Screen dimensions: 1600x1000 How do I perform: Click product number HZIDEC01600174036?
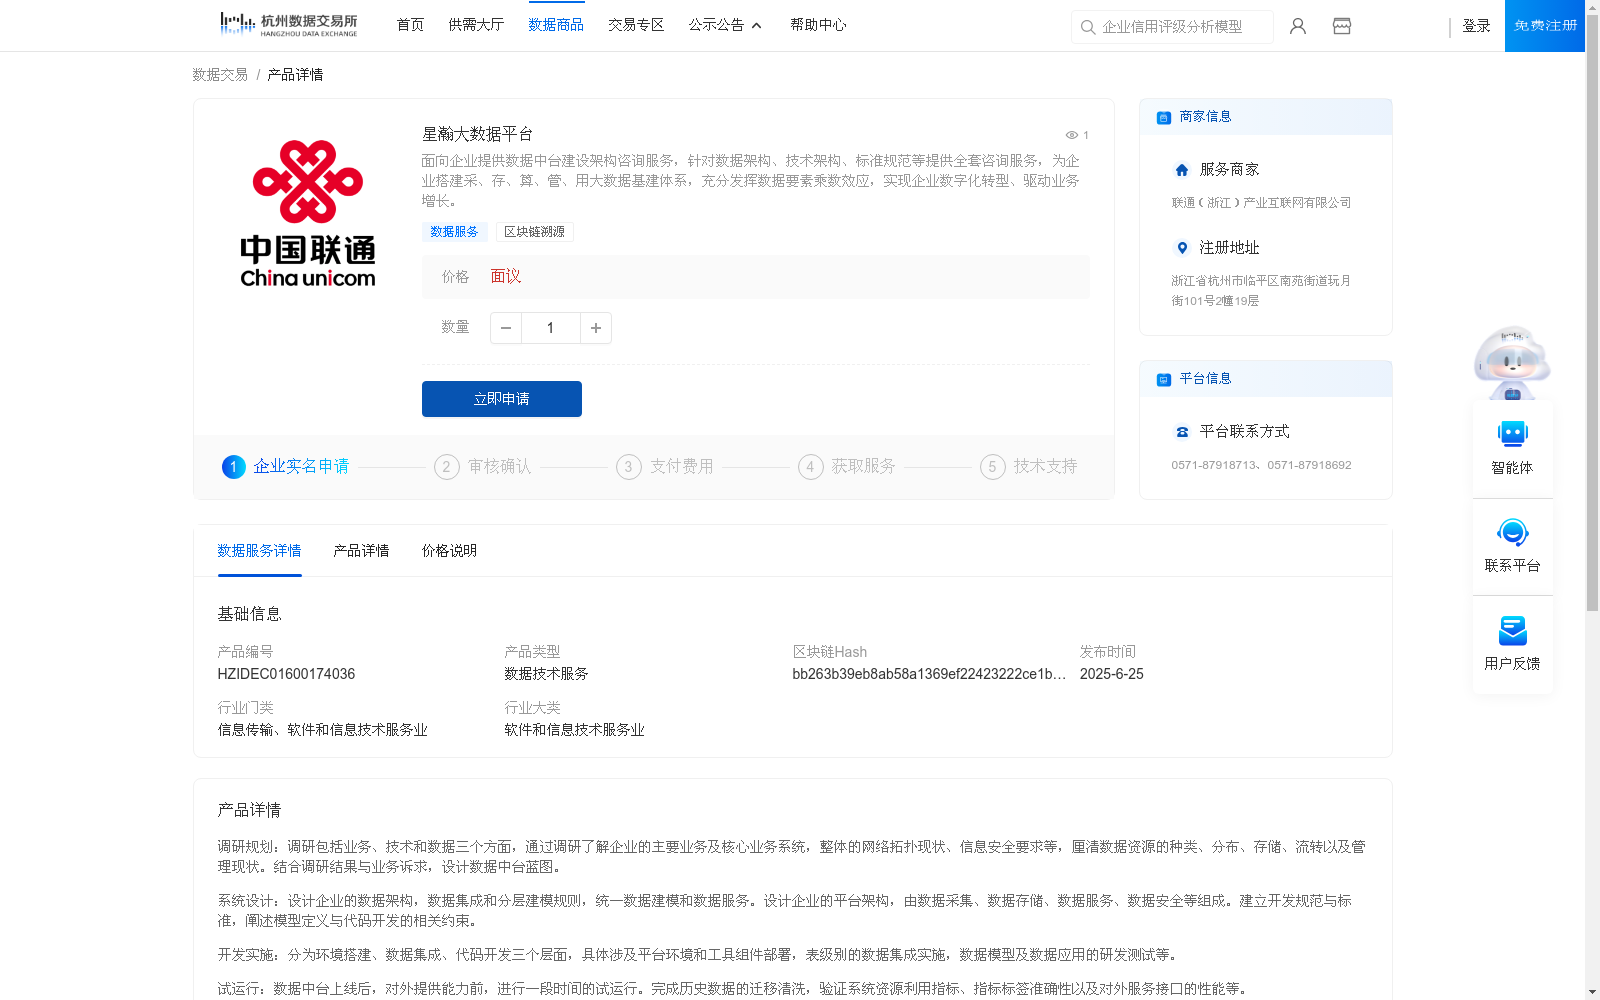point(286,674)
